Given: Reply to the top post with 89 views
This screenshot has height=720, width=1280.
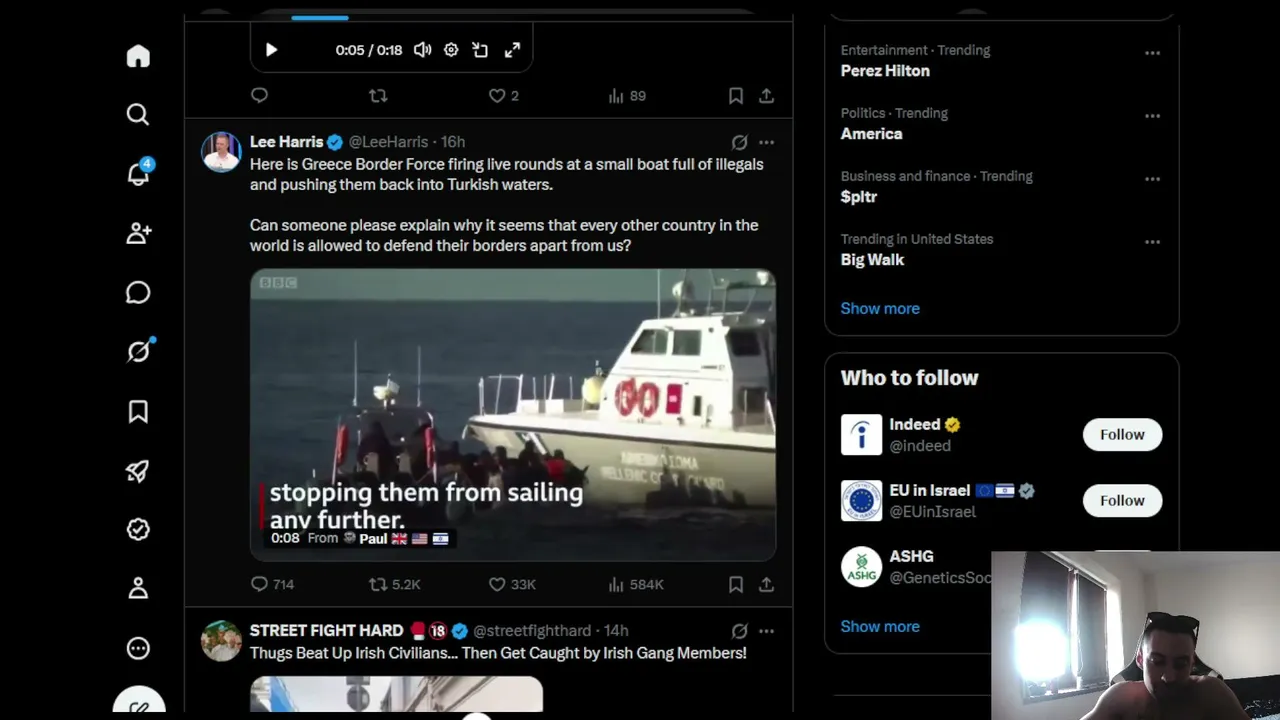Looking at the screenshot, I should [x=259, y=96].
